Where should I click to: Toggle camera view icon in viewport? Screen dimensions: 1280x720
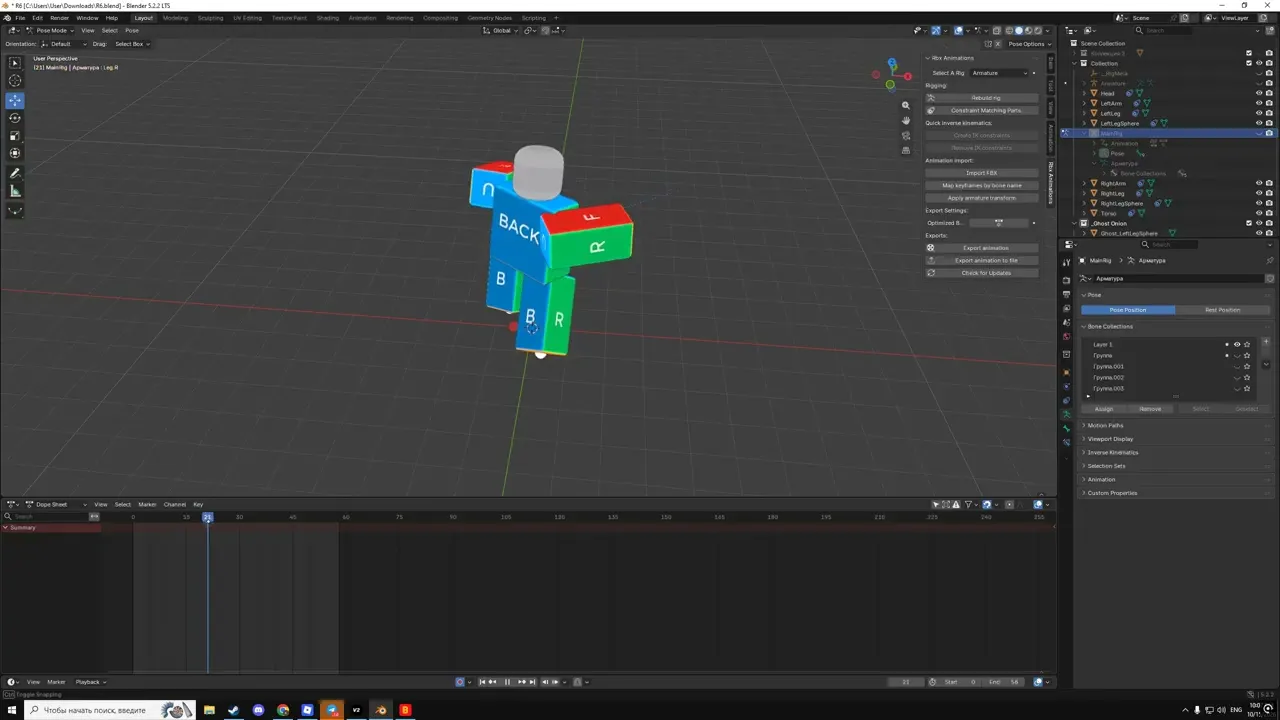tap(906, 135)
